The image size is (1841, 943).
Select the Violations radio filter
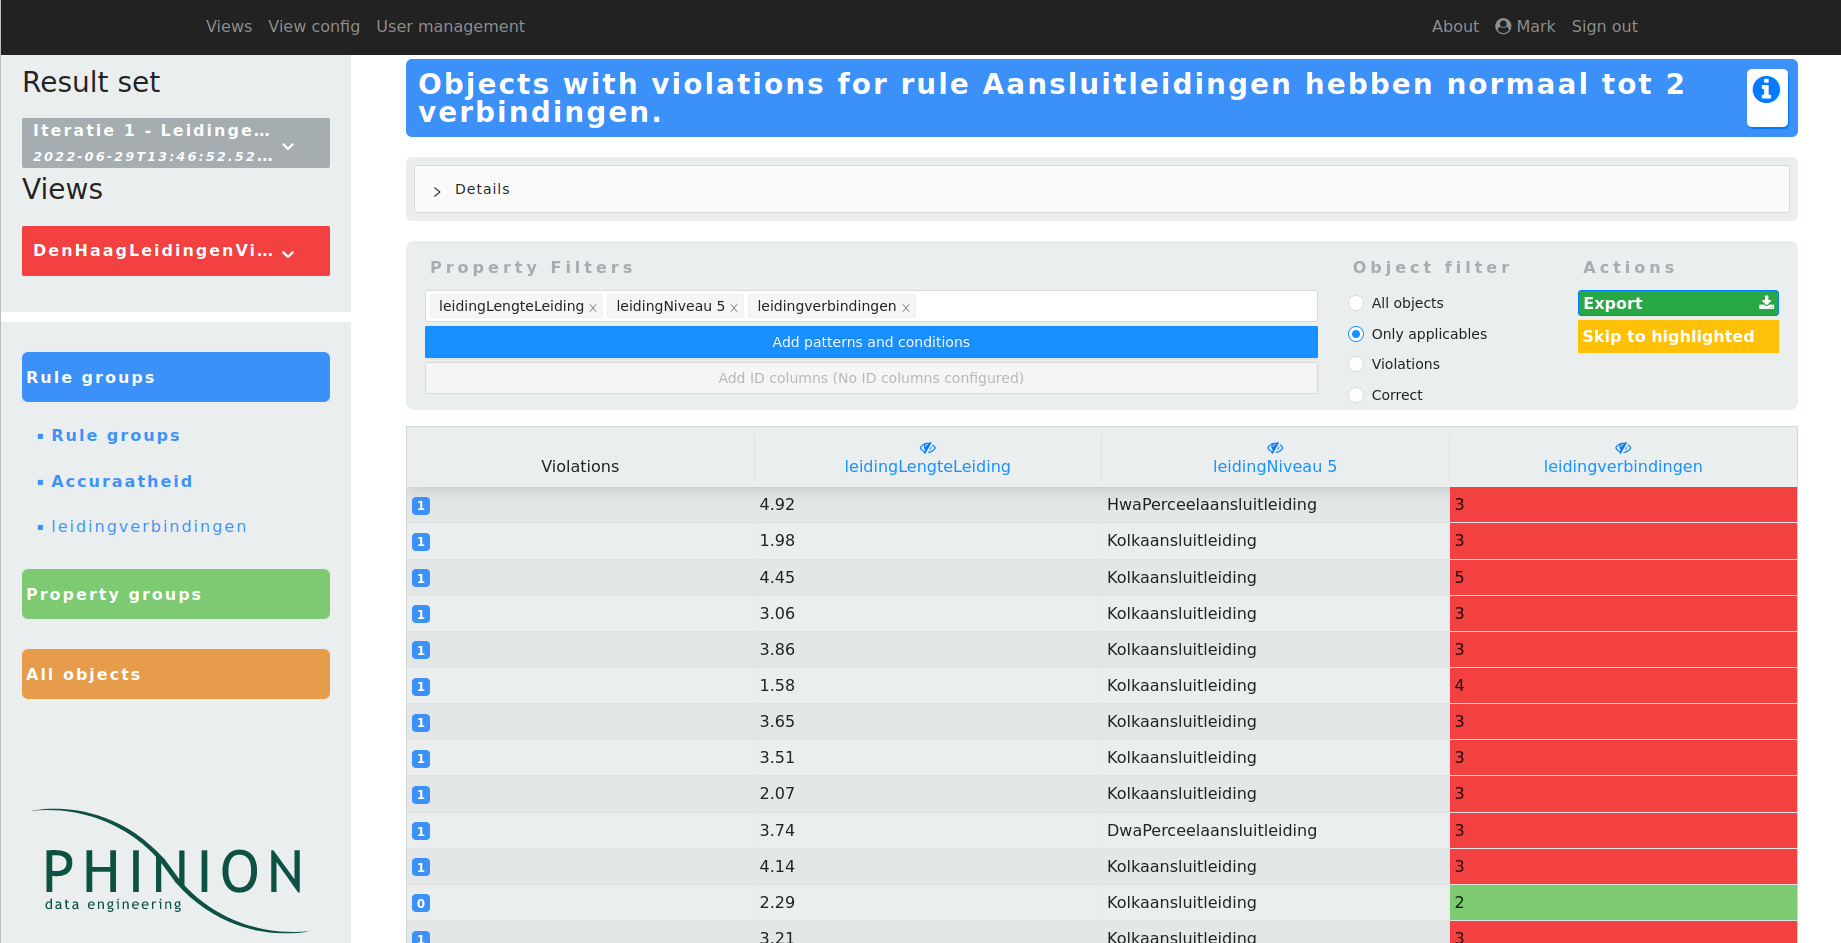pyautogui.click(x=1356, y=364)
